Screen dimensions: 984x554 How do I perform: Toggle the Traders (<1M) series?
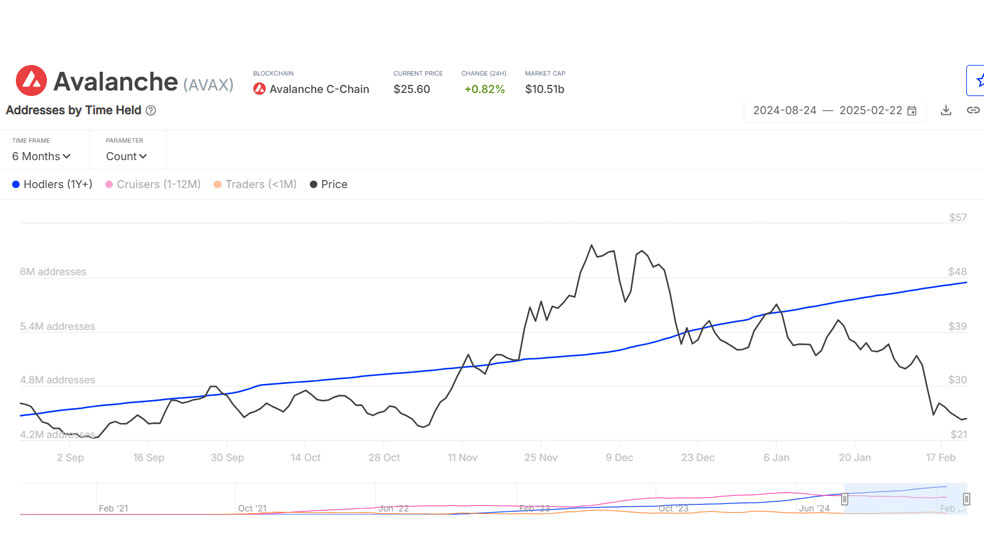[x=255, y=184]
